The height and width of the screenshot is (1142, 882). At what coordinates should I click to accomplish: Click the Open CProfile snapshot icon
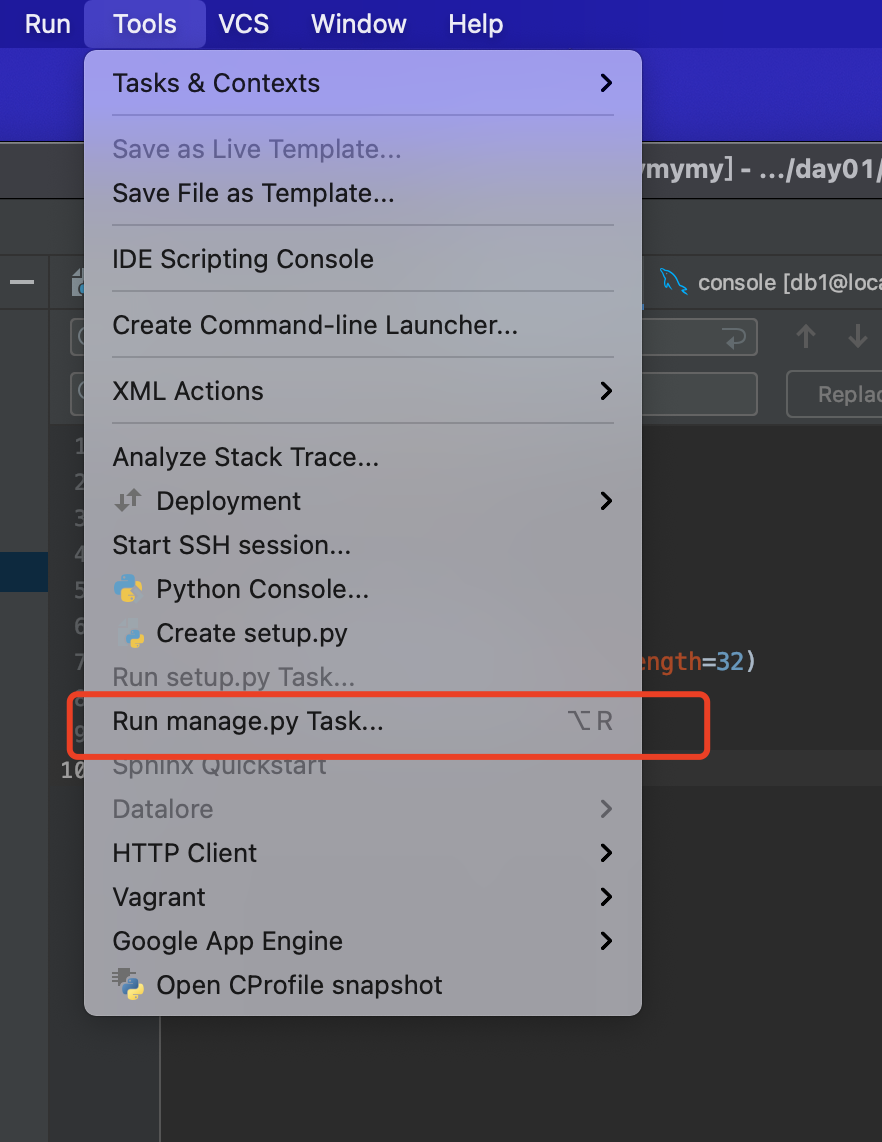pyautogui.click(x=128, y=985)
